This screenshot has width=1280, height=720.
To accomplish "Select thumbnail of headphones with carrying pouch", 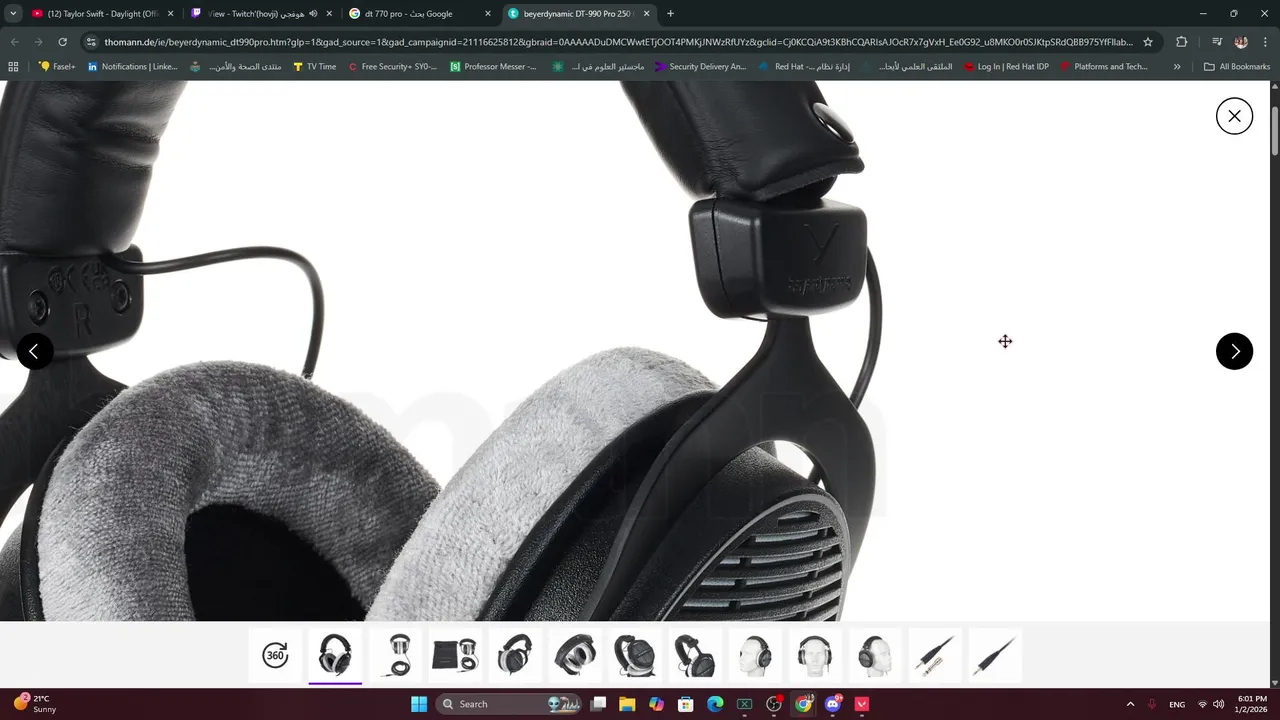I will (x=455, y=655).
